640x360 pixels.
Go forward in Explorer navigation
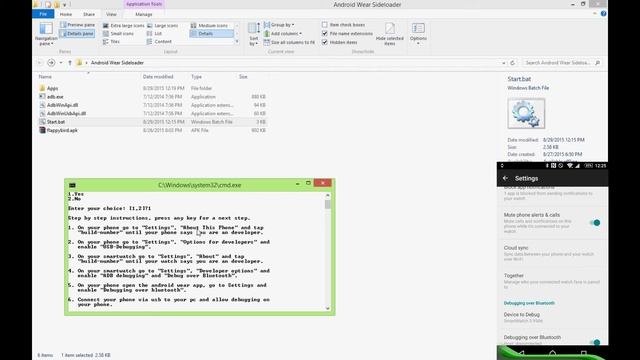pos(51,63)
